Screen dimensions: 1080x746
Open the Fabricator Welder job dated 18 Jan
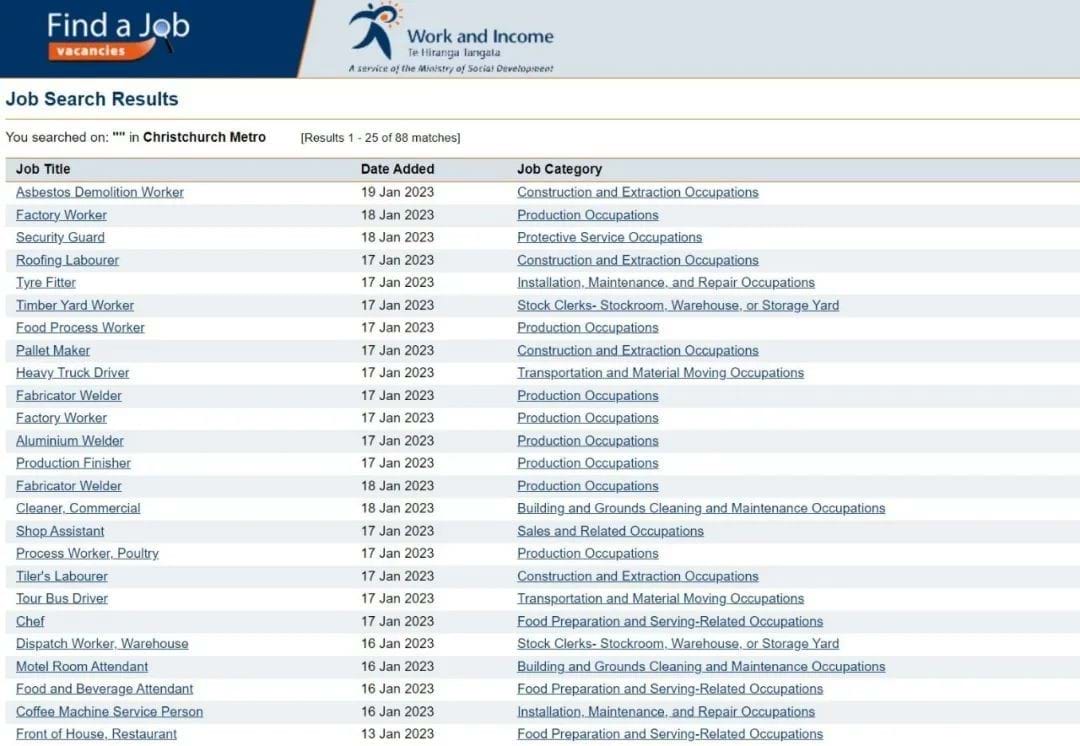click(69, 486)
